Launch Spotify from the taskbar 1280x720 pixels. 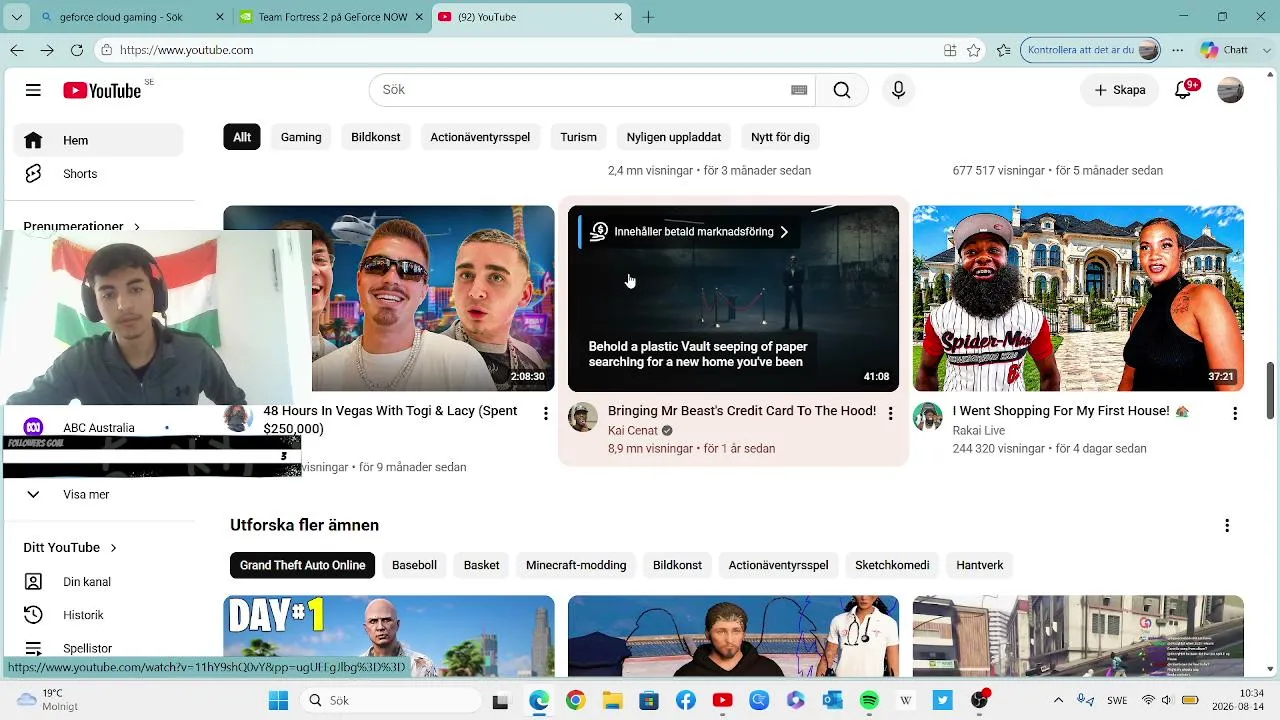point(869,700)
